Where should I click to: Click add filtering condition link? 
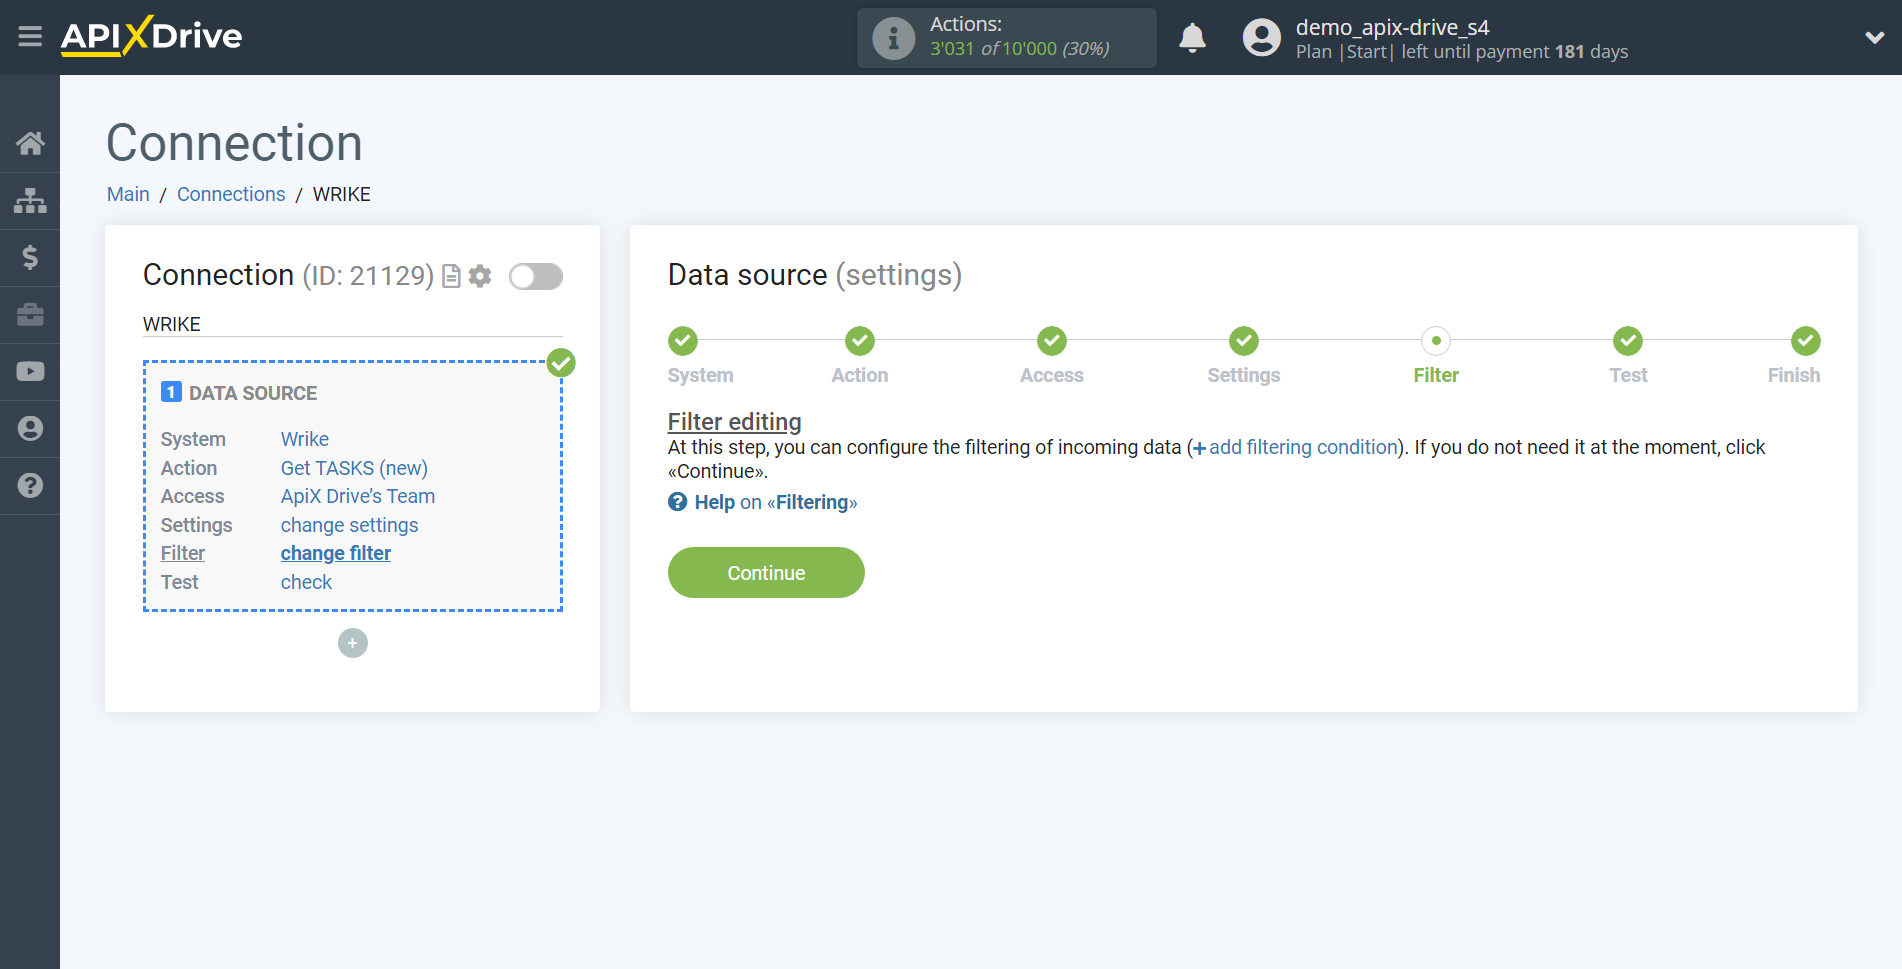[x=1296, y=447]
